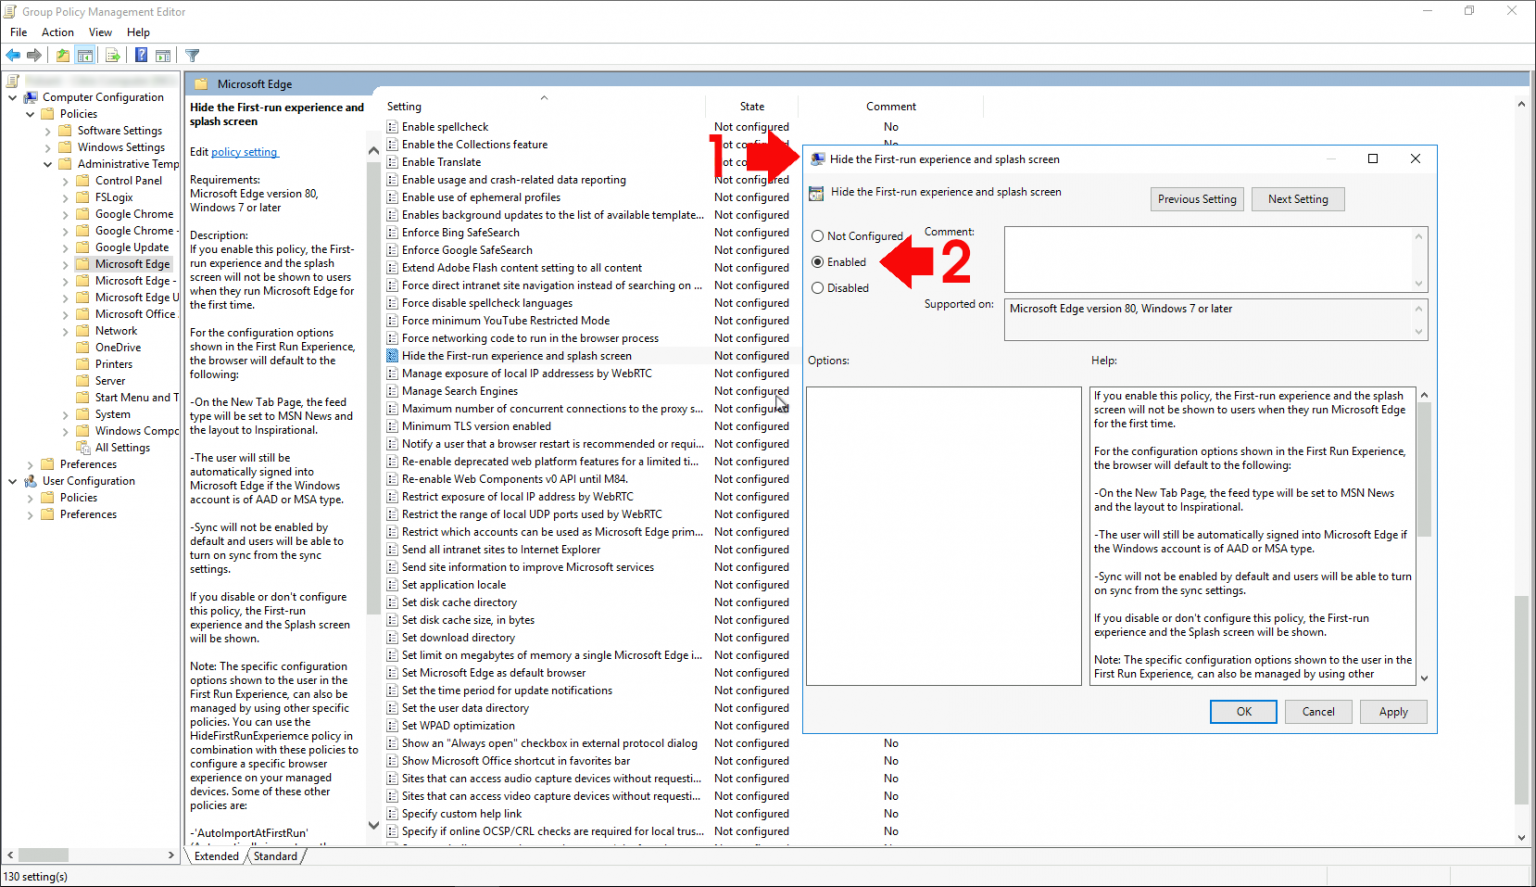Viewport: 1536px width, 887px height.
Task: Select the Enabled radio button
Action: tap(819, 261)
